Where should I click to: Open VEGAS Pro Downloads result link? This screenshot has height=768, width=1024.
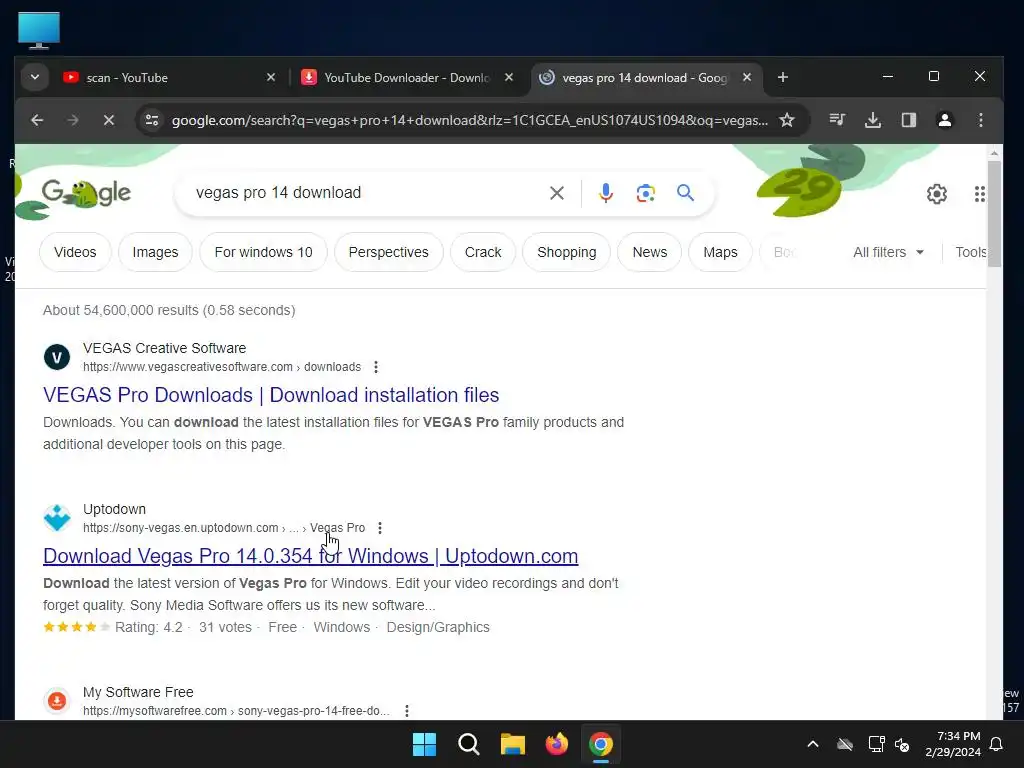coord(271,395)
